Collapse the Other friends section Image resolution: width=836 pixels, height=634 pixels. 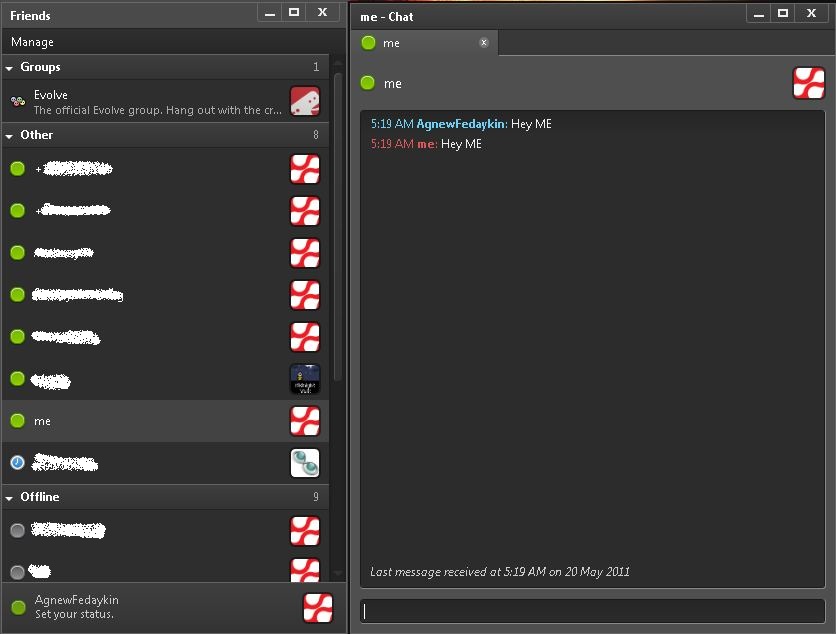click(10, 135)
